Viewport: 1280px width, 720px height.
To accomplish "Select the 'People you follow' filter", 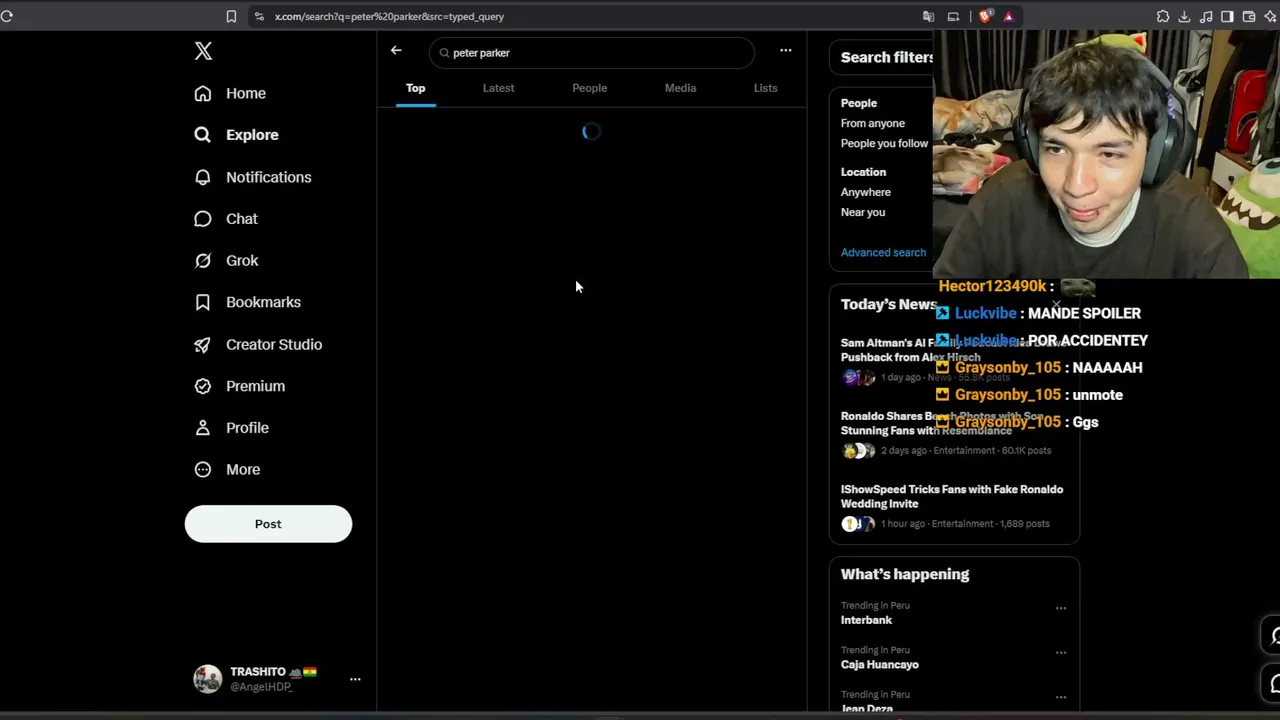I will pos(885,143).
